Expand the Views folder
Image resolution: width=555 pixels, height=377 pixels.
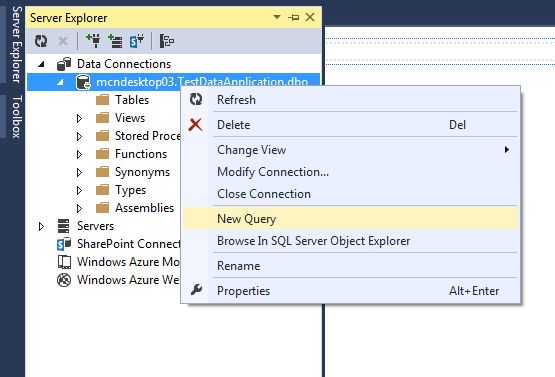[x=79, y=118]
